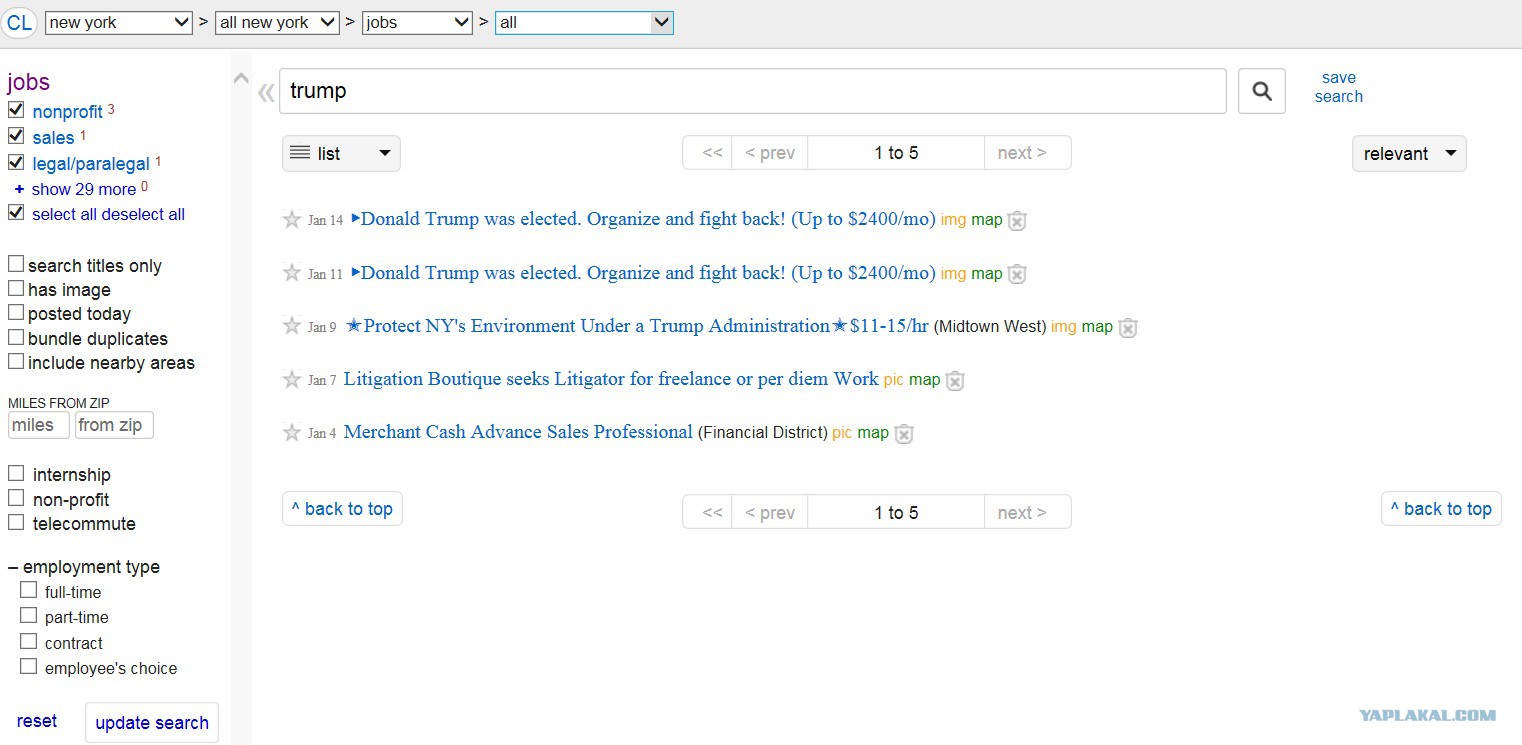1522x745 pixels.
Task: Click the search box containing trump
Action: click(753, 91)
